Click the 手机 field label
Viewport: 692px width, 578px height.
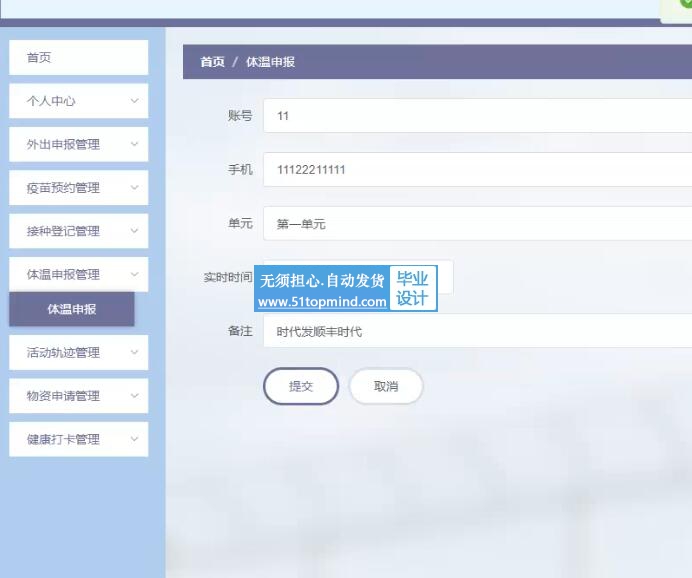point(240,169)
